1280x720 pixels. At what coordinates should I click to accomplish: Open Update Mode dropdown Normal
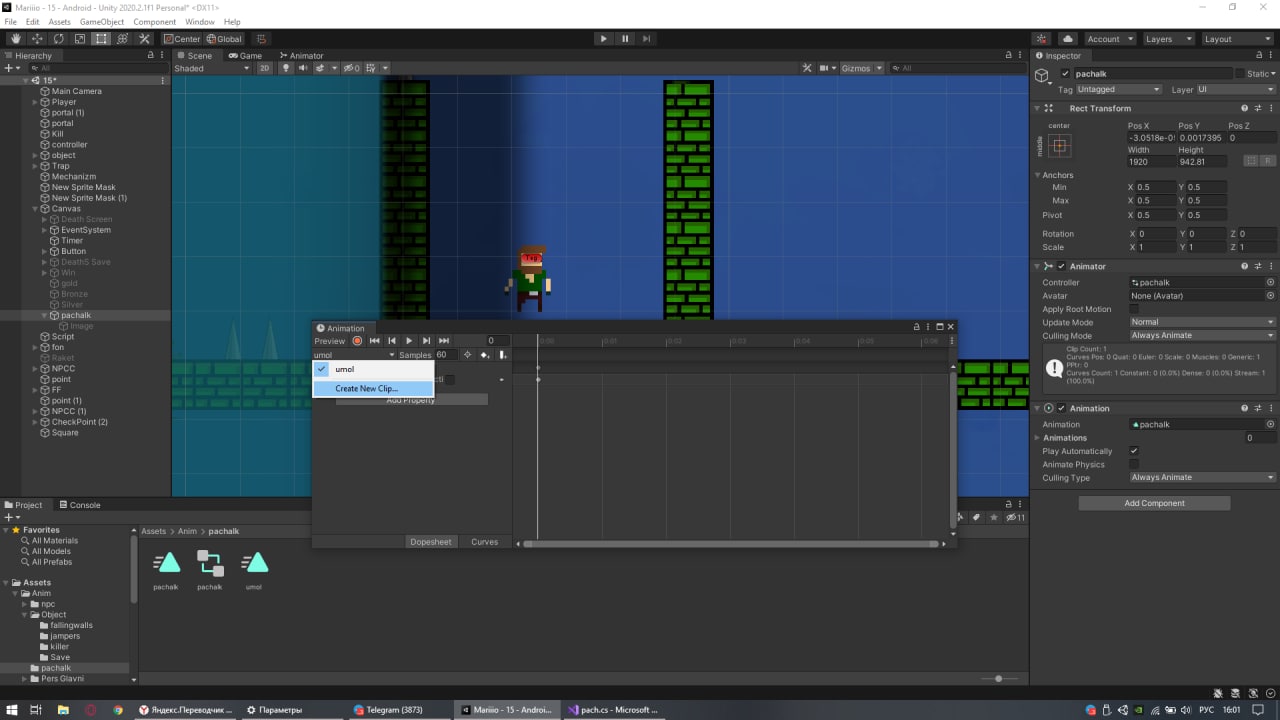(x=1202, y=322)
